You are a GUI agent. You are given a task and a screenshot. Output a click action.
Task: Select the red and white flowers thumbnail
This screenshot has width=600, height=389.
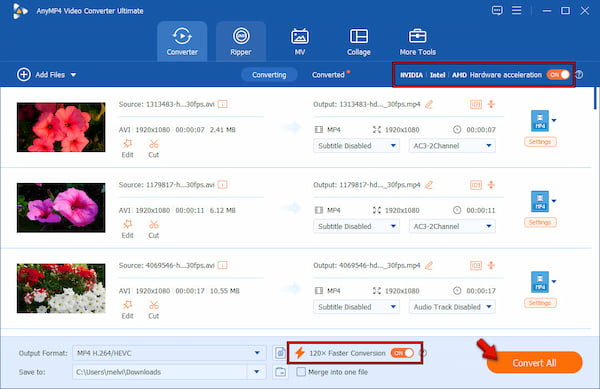[61, 288]
